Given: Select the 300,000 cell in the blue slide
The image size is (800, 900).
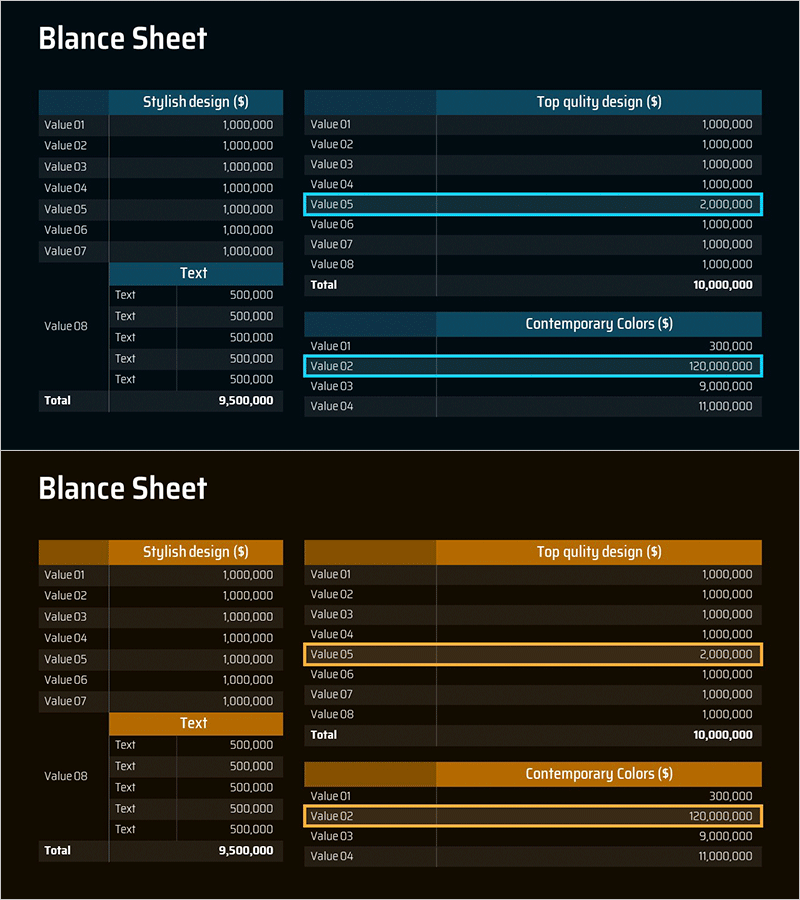Looking at the screenshot, I should 731,346.
